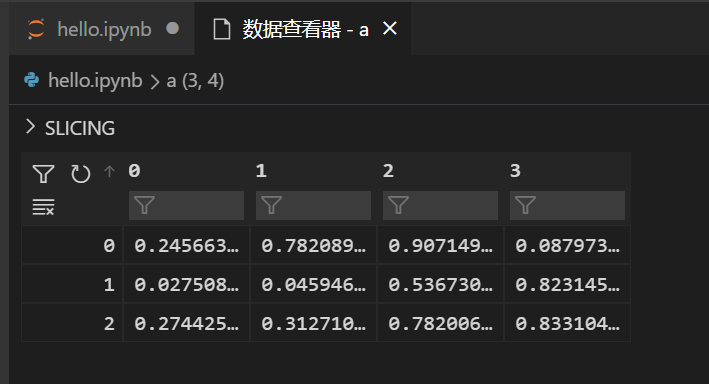Select row index 1
709x384 pixels.
tap(72, 284)
